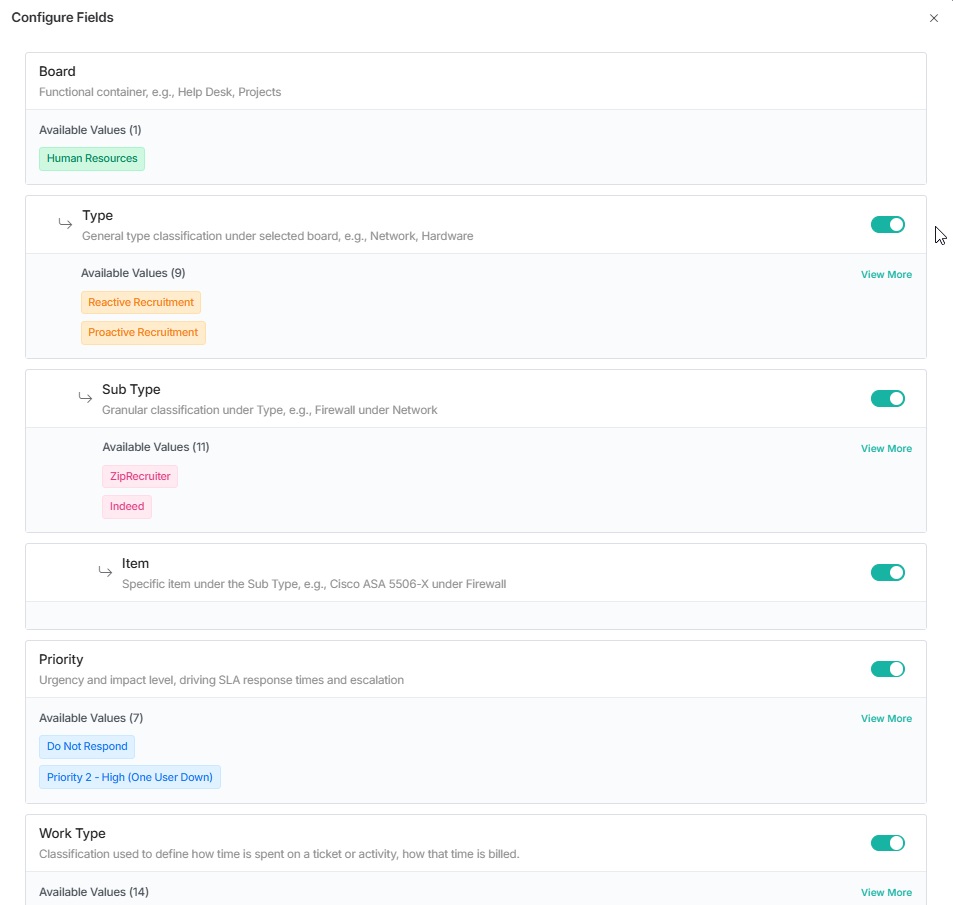Close the Configure Fields dialog

[x=933, y=18]
